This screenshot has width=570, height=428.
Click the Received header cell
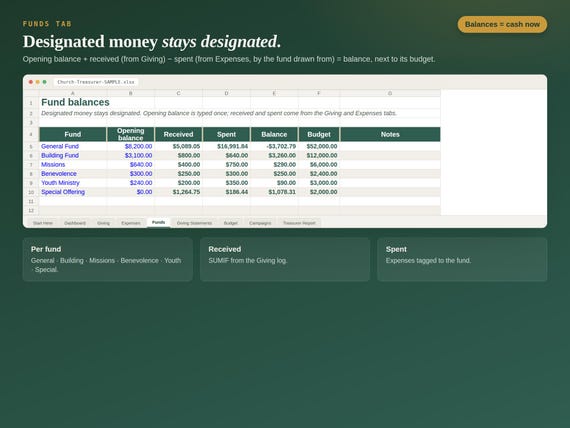[x=178, y=134]
